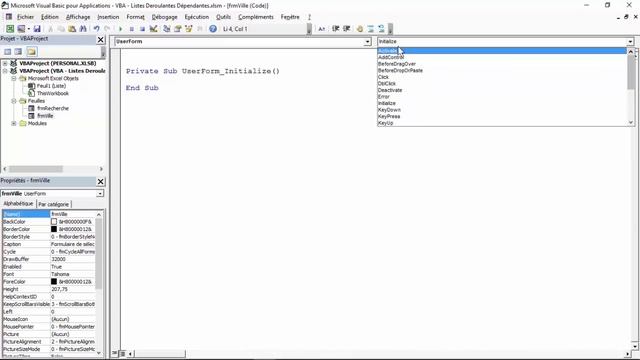
Task: Open the Affichage menu
Action: (x=78, y=17)
